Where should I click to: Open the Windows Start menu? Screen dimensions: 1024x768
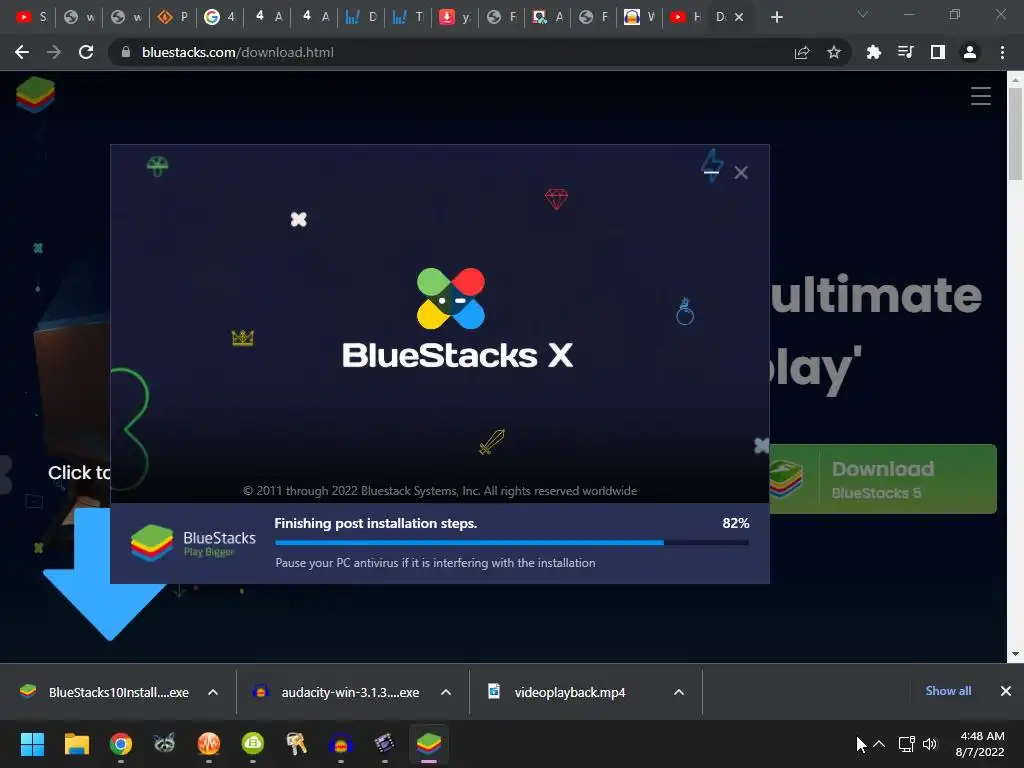tap(33, 743)
